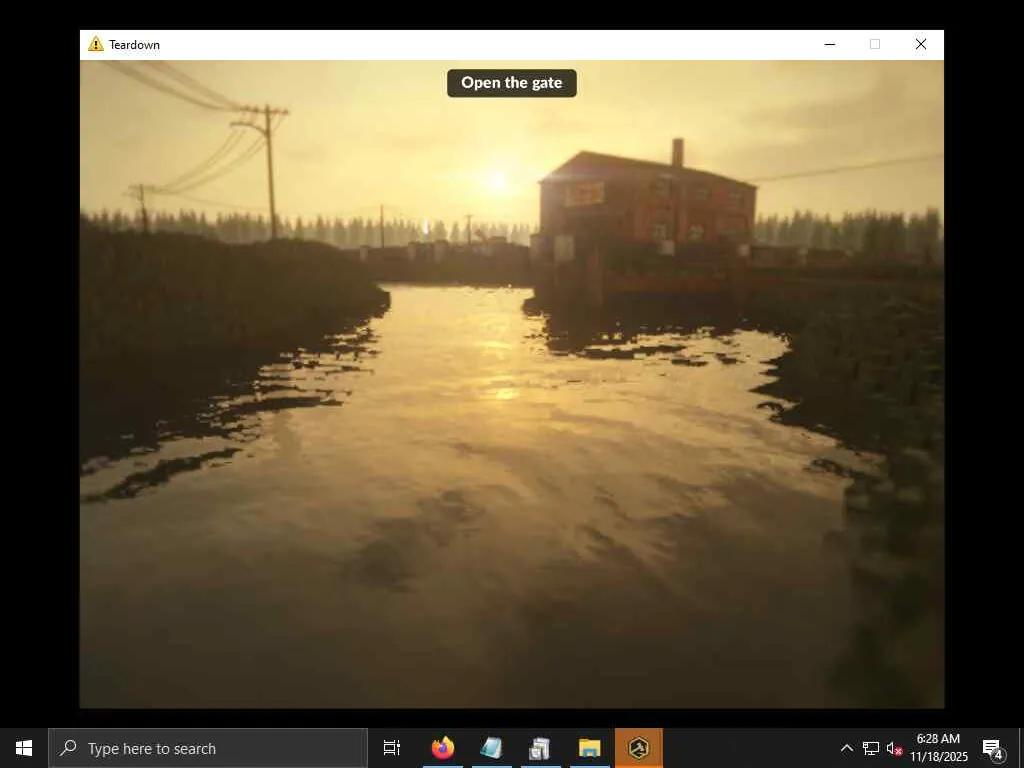The image size is (1024, 768).
Task: Close the Teardown window
Action: point(920,44)
